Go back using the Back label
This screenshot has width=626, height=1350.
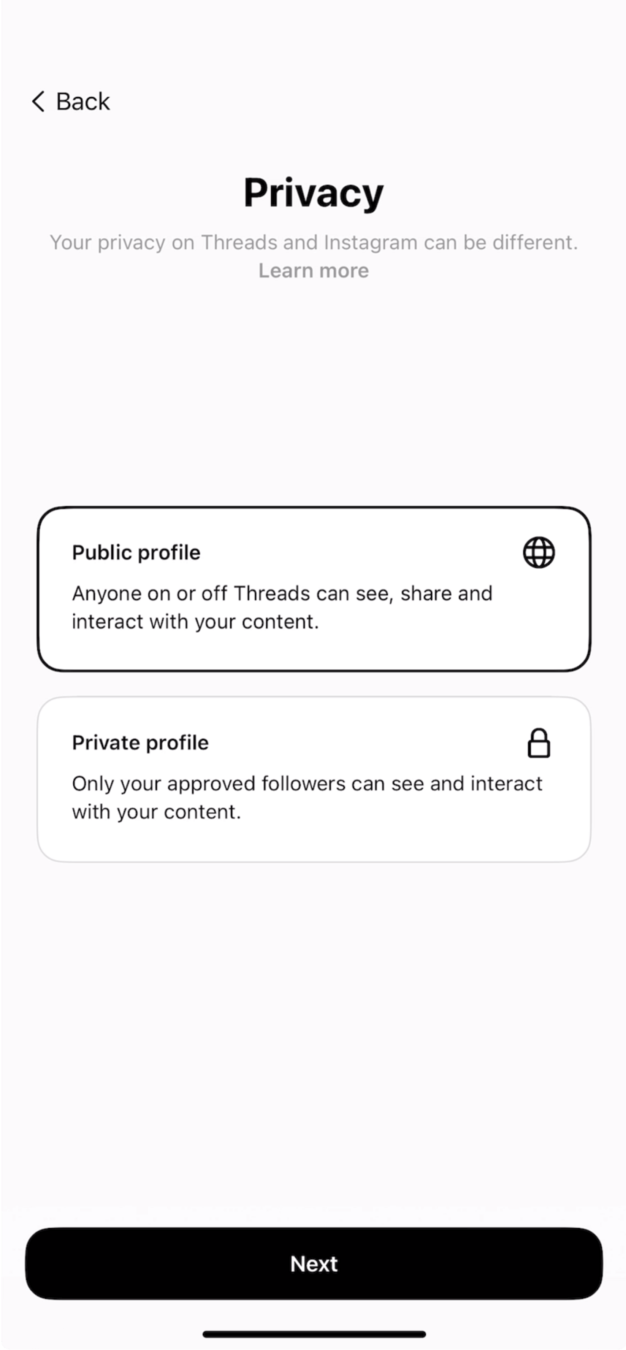(x=80, y=101)
